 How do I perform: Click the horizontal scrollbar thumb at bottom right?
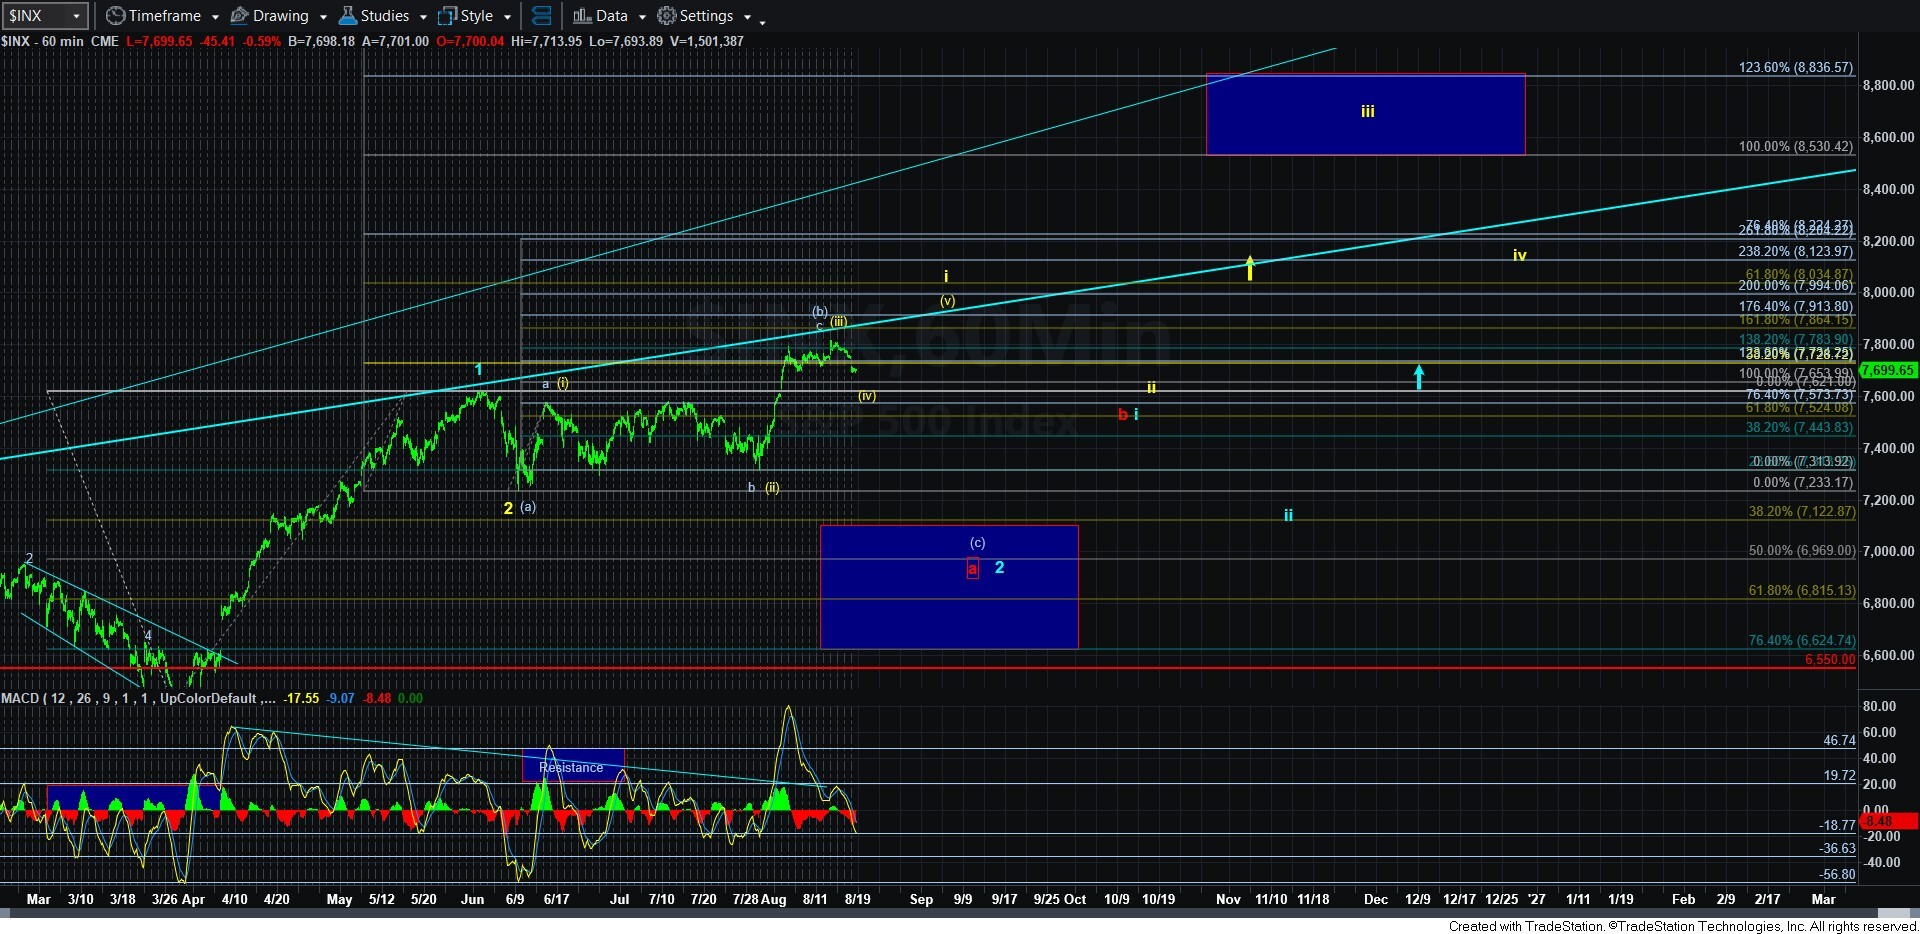(x=1893, y=913)
